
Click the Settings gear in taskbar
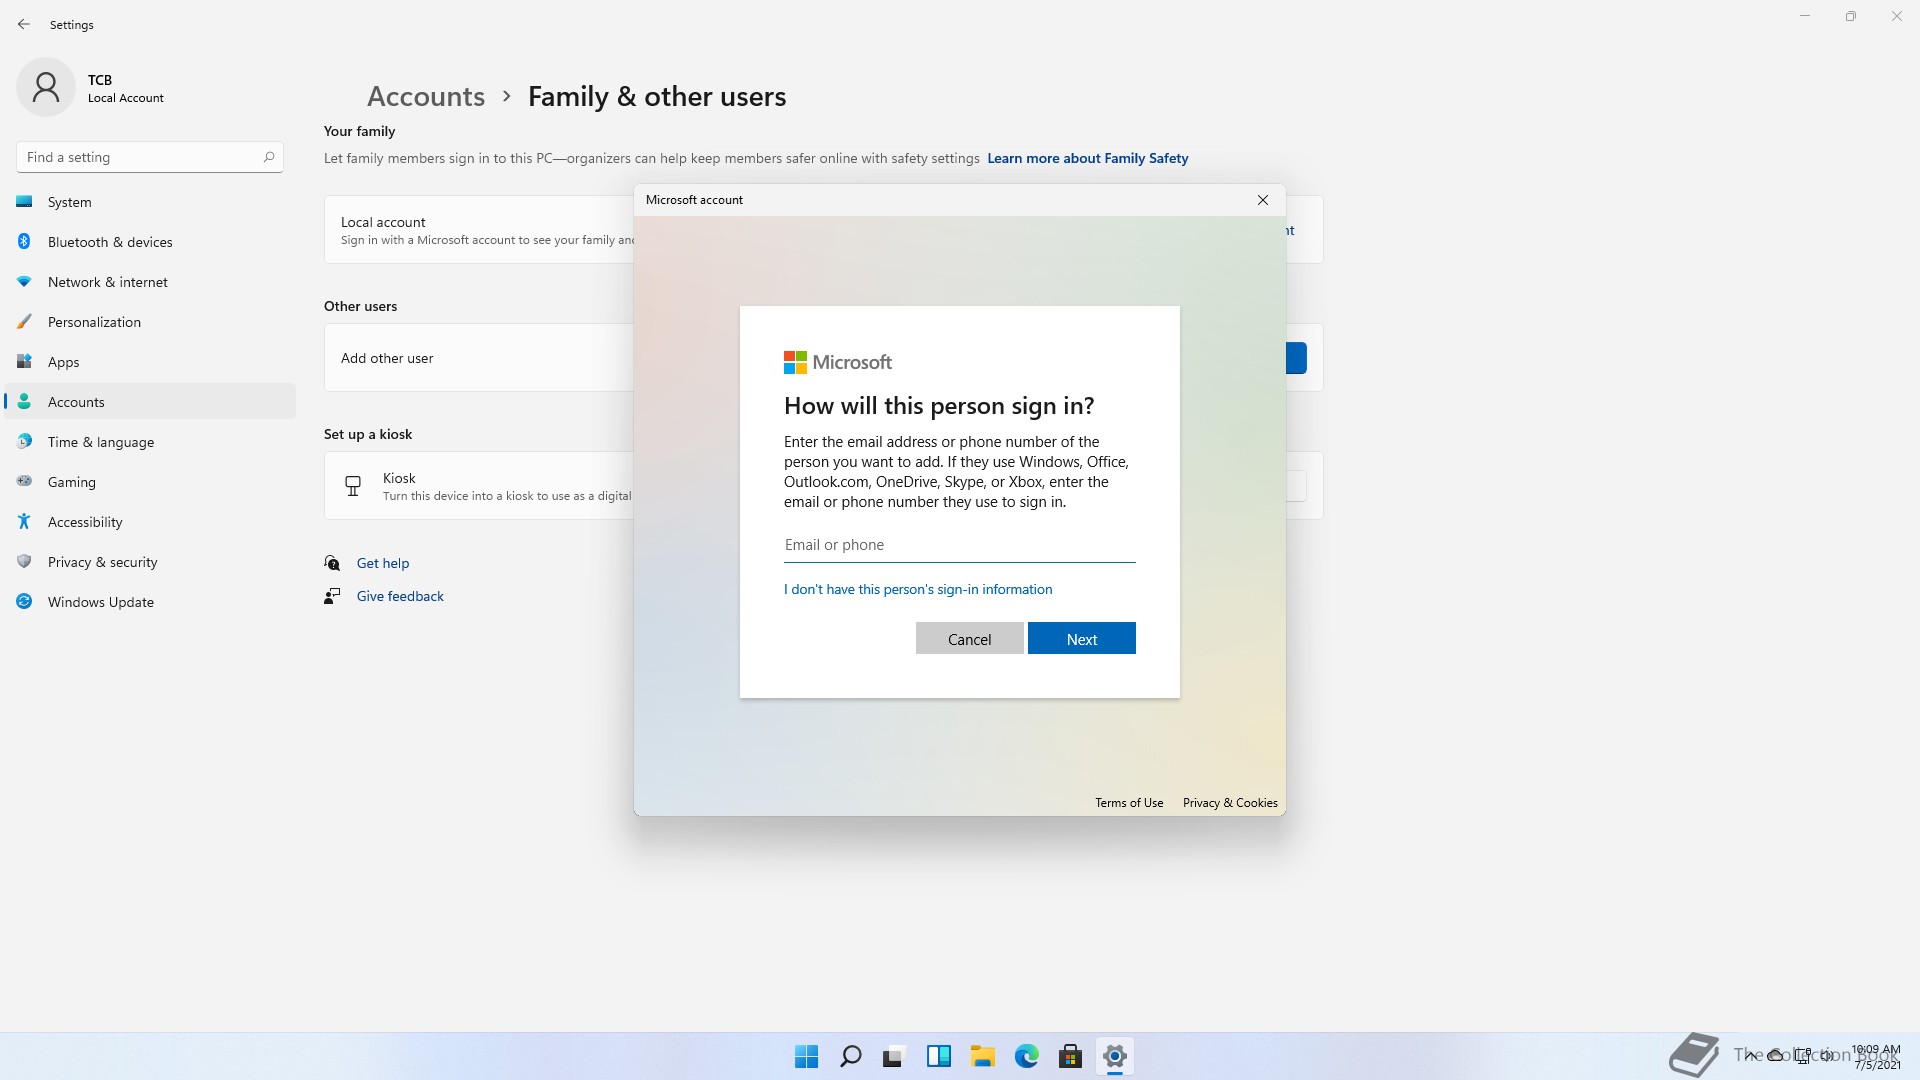coord(1115,1056)
